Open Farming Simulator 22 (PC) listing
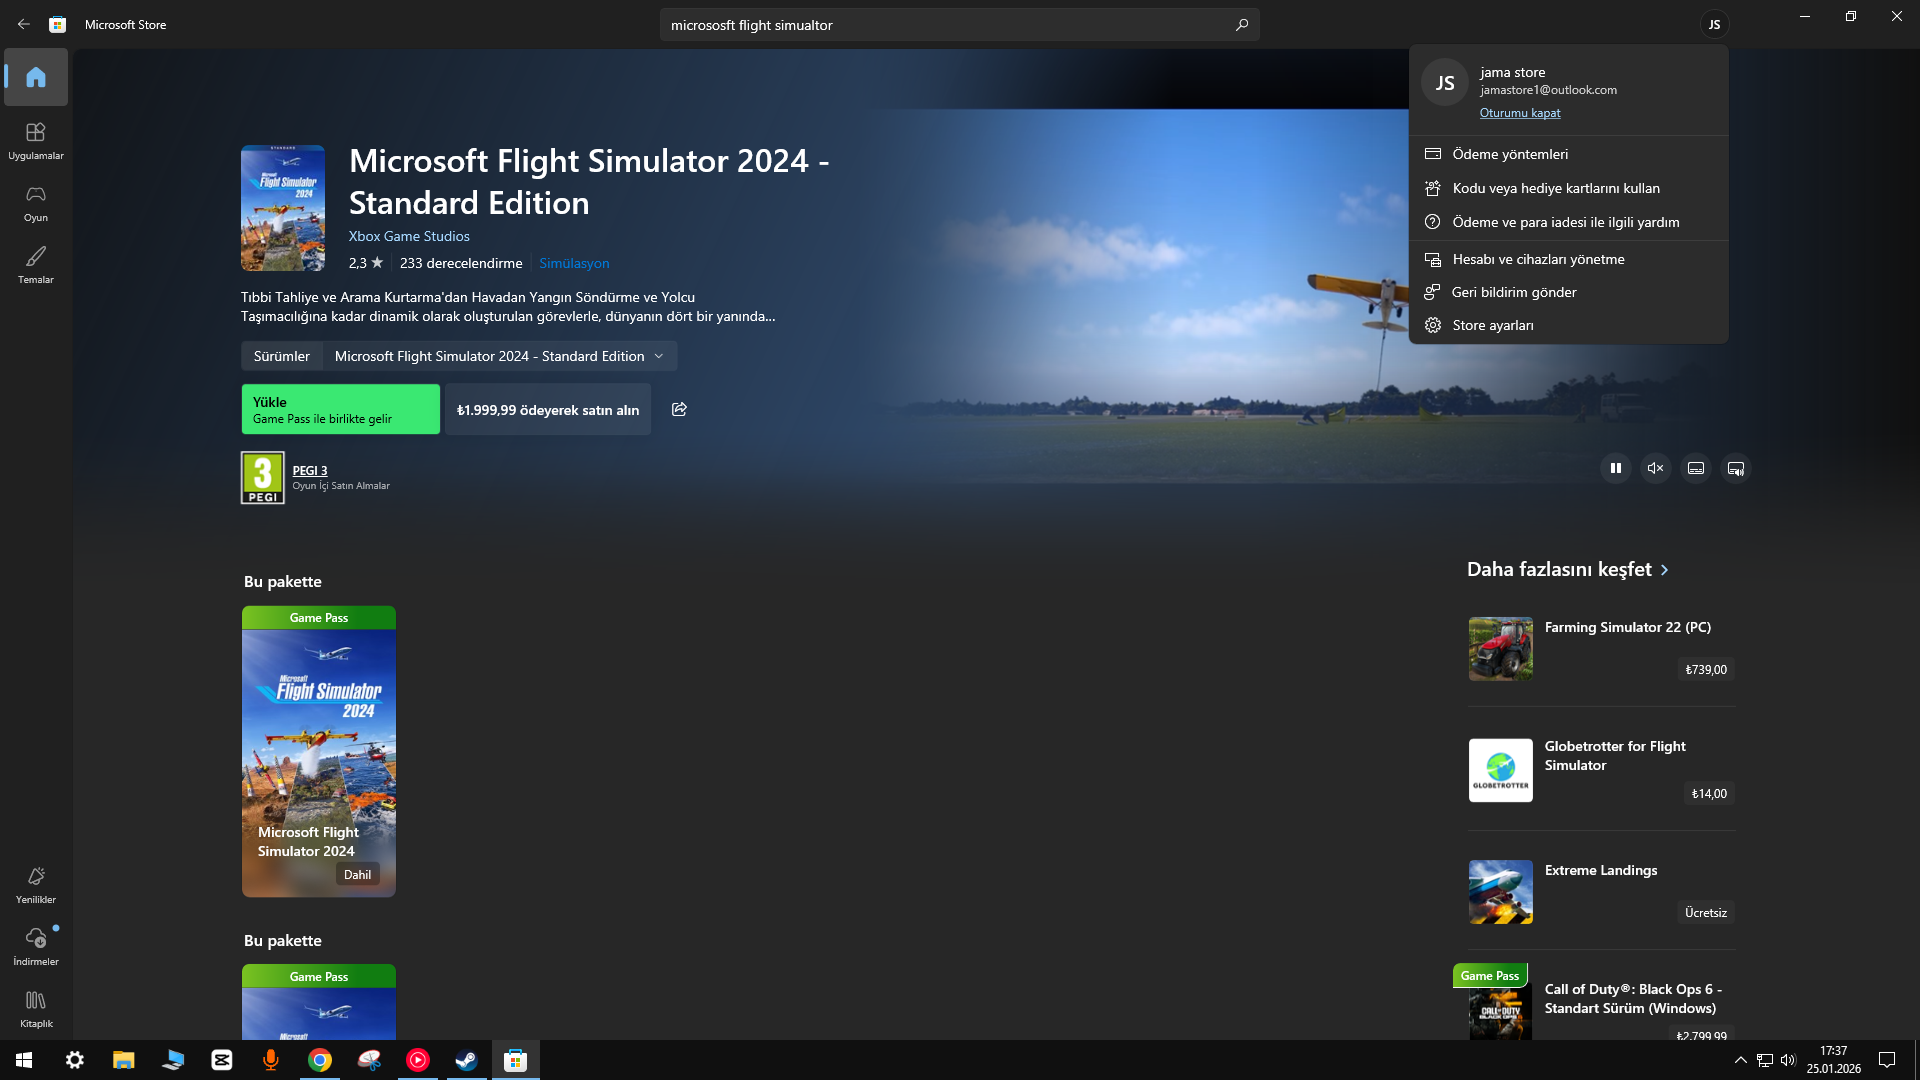Viewport: 1920px width, 1080px height. pyautogui.click(x=1601, y=648)
